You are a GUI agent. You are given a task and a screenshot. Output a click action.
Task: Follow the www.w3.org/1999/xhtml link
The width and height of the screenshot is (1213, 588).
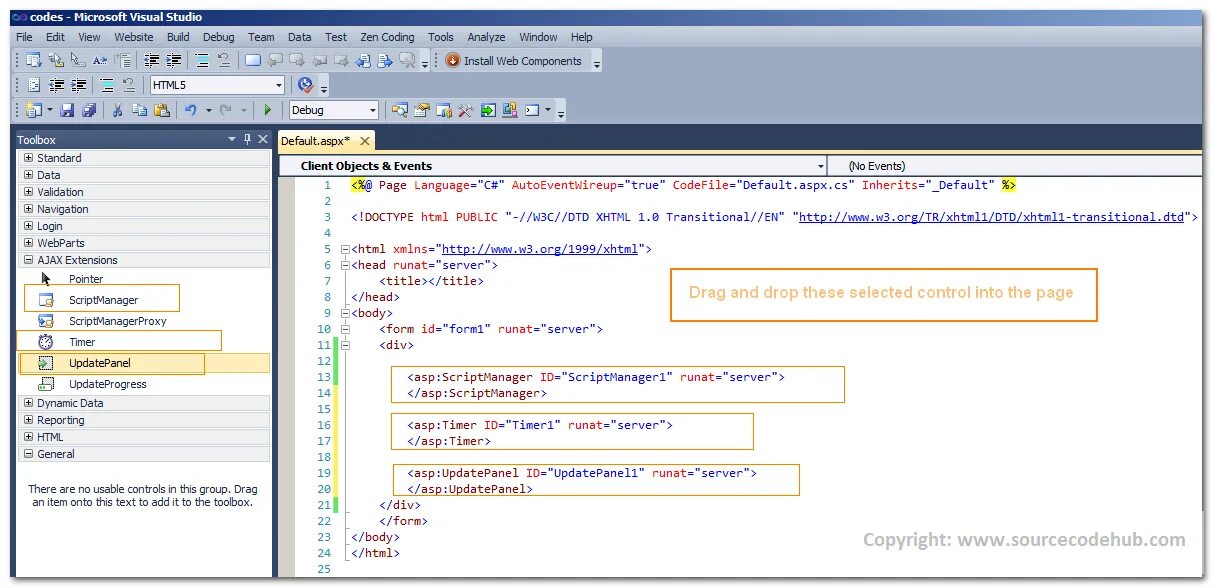tap(540, 249)
